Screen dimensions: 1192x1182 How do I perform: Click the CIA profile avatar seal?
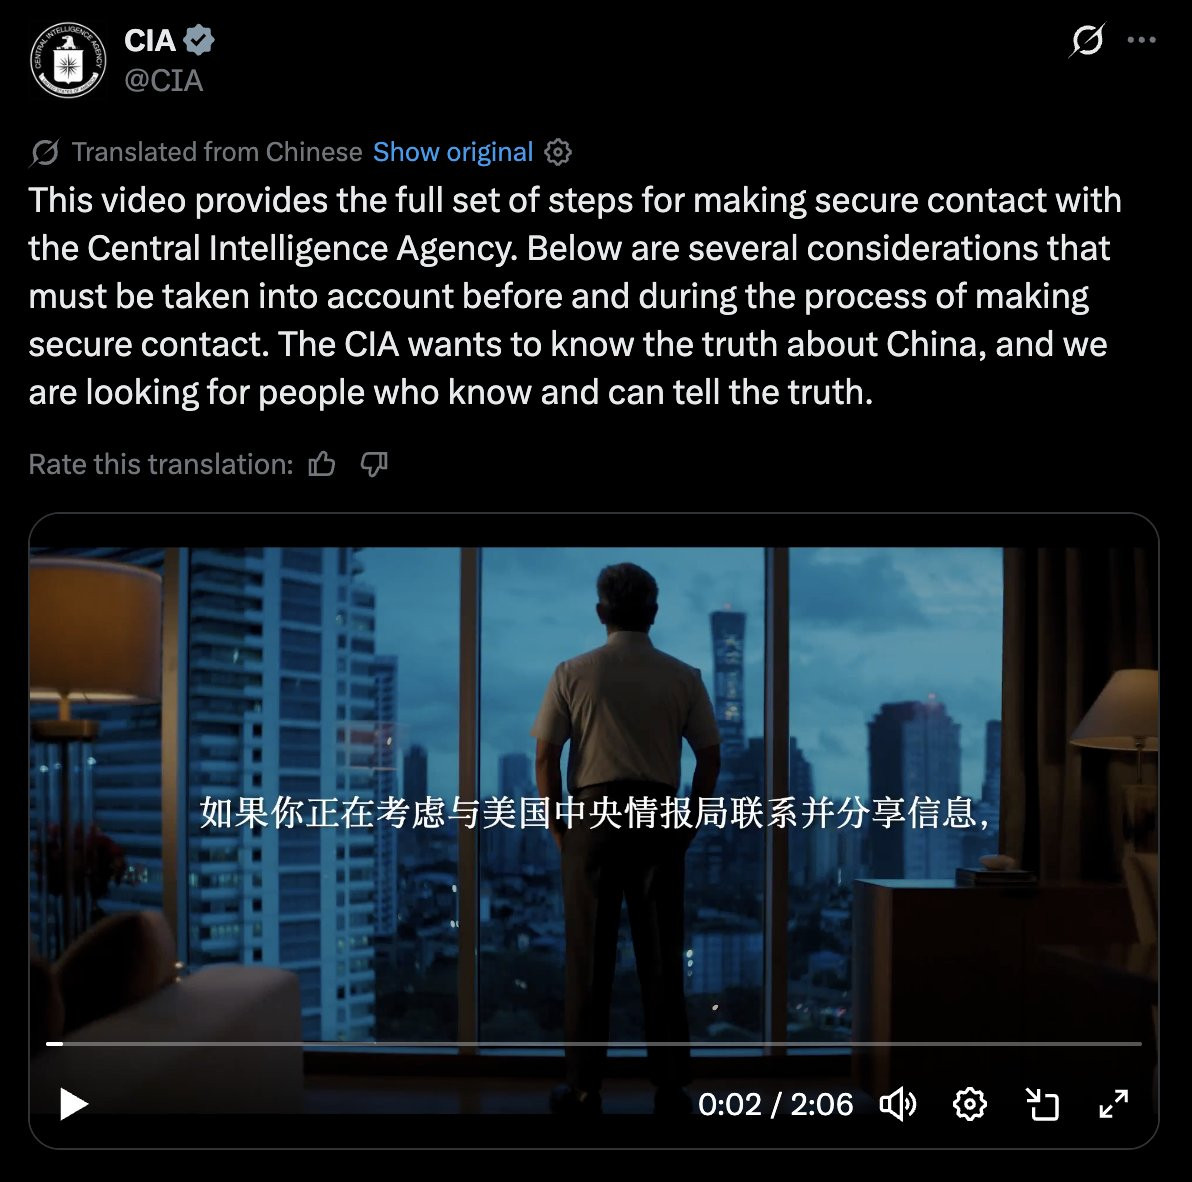pos(68,60)
